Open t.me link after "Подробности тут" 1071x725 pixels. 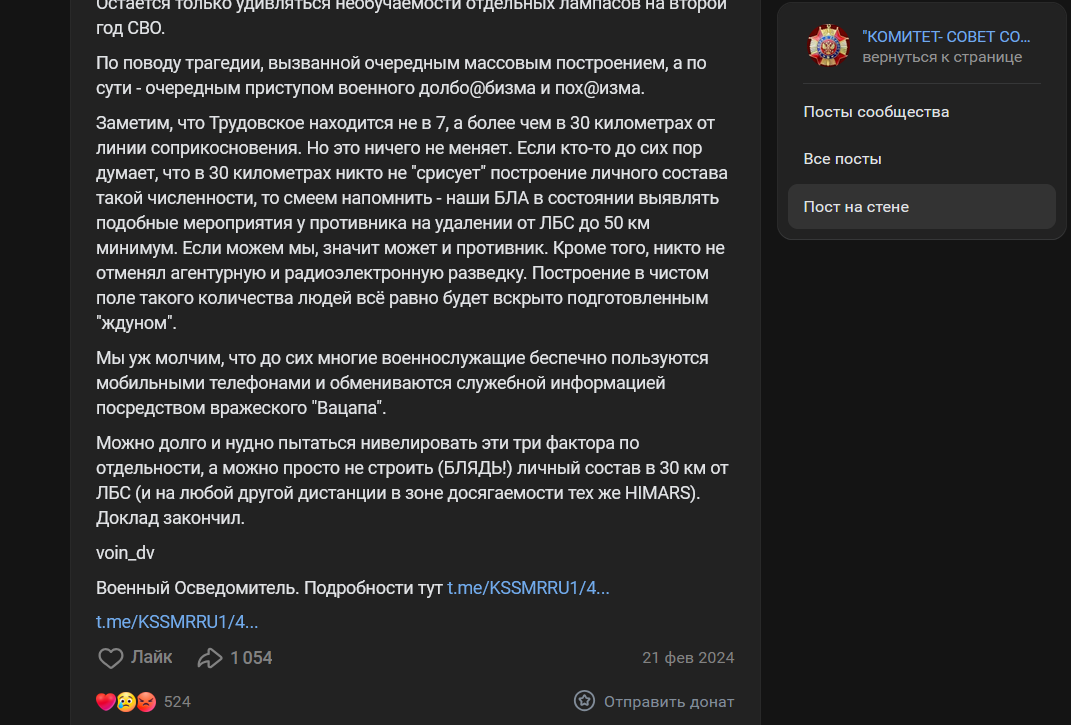click(x=528, y=588)
